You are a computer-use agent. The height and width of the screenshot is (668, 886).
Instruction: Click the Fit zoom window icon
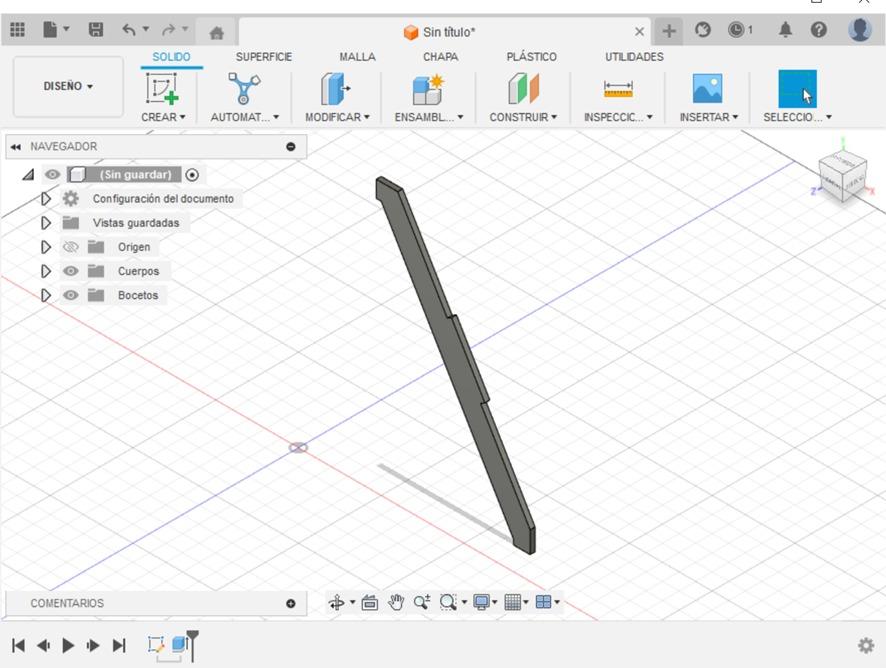pyautogui.click(x=448, y=602)
